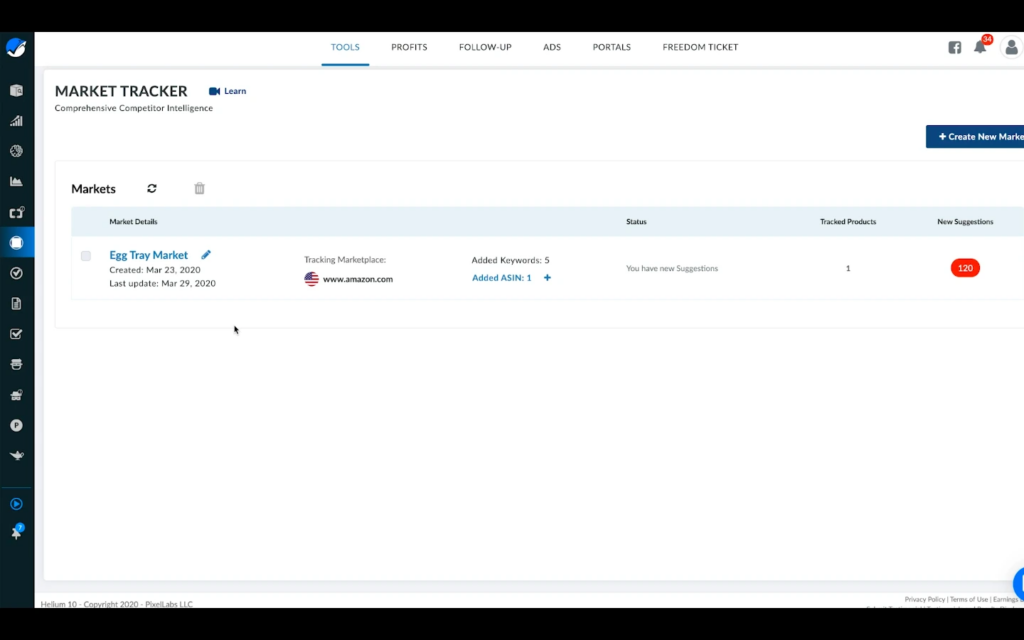Image resolution: width=1024 pixels, height=640 pixels.
Task: Open the Learn button next to Market Tracker
Action: click(x=227, y=90)
